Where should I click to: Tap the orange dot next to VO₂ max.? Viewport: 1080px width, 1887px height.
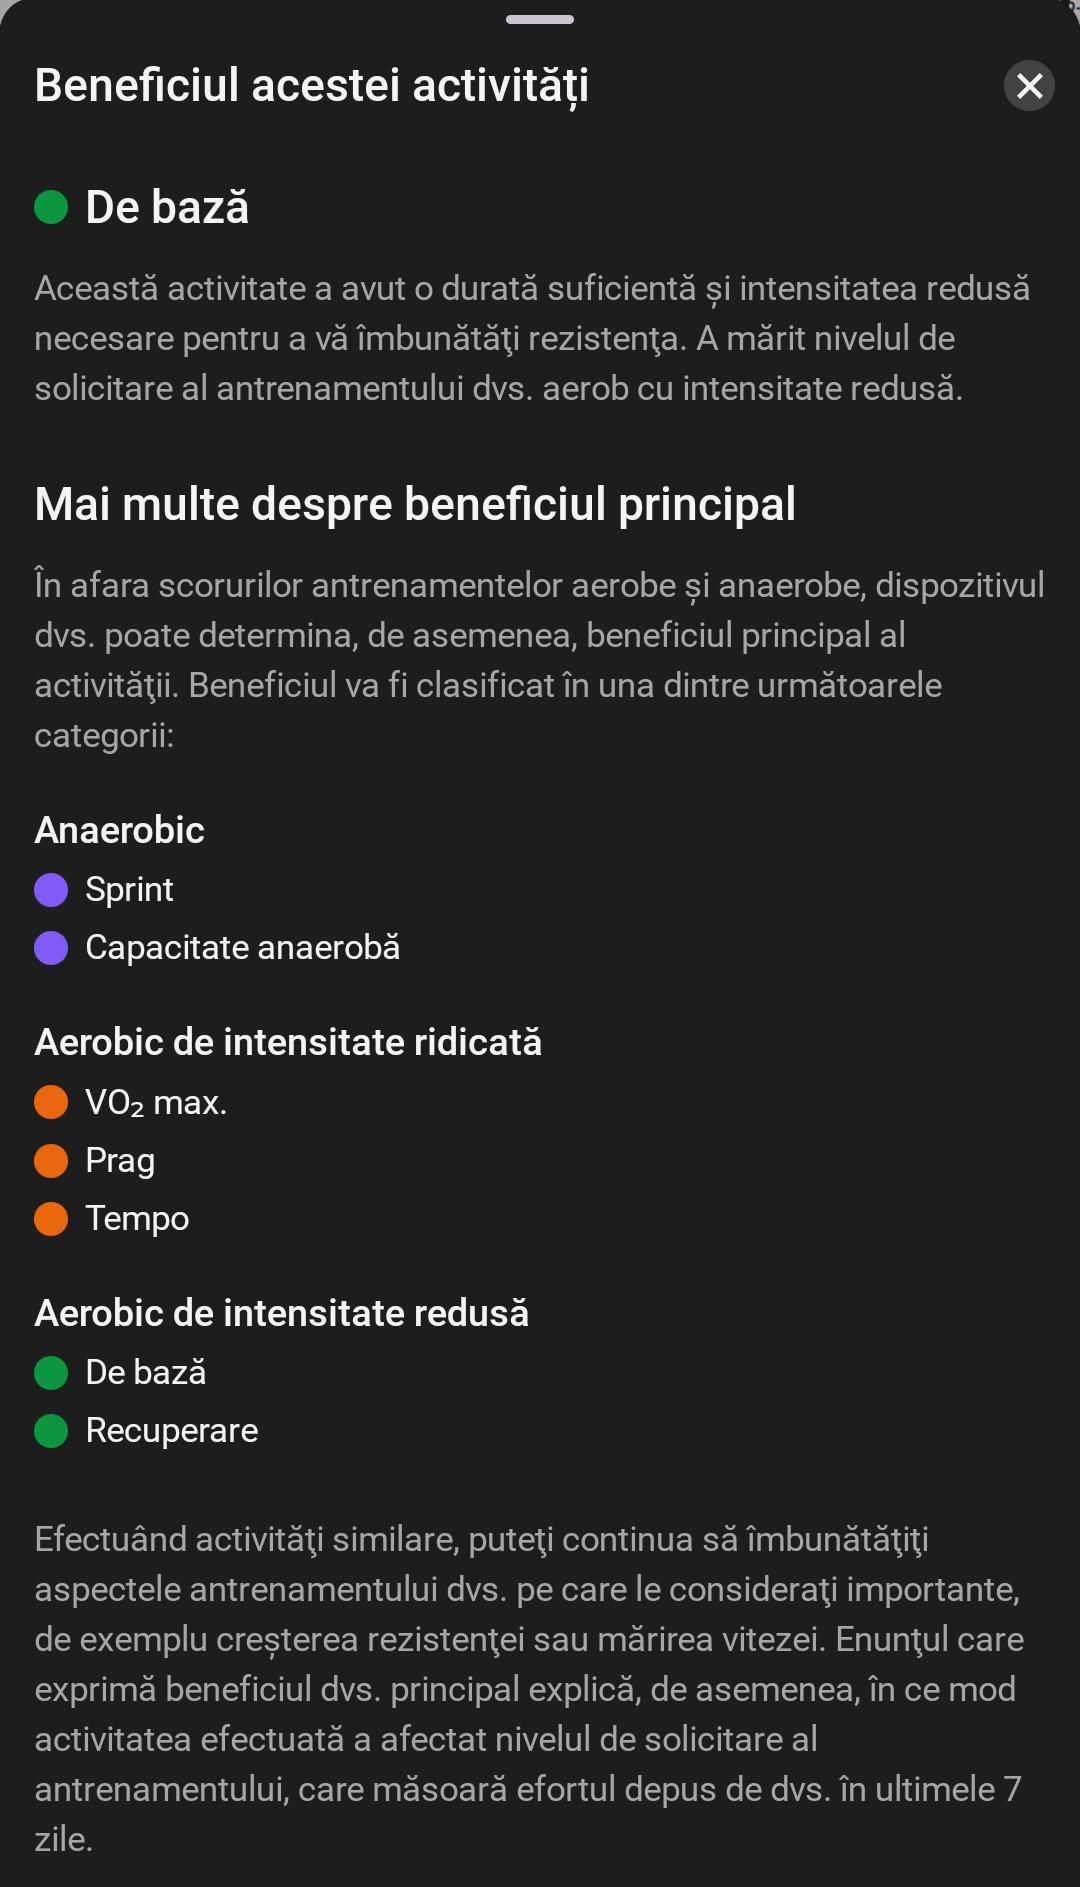click(51, 1102)
